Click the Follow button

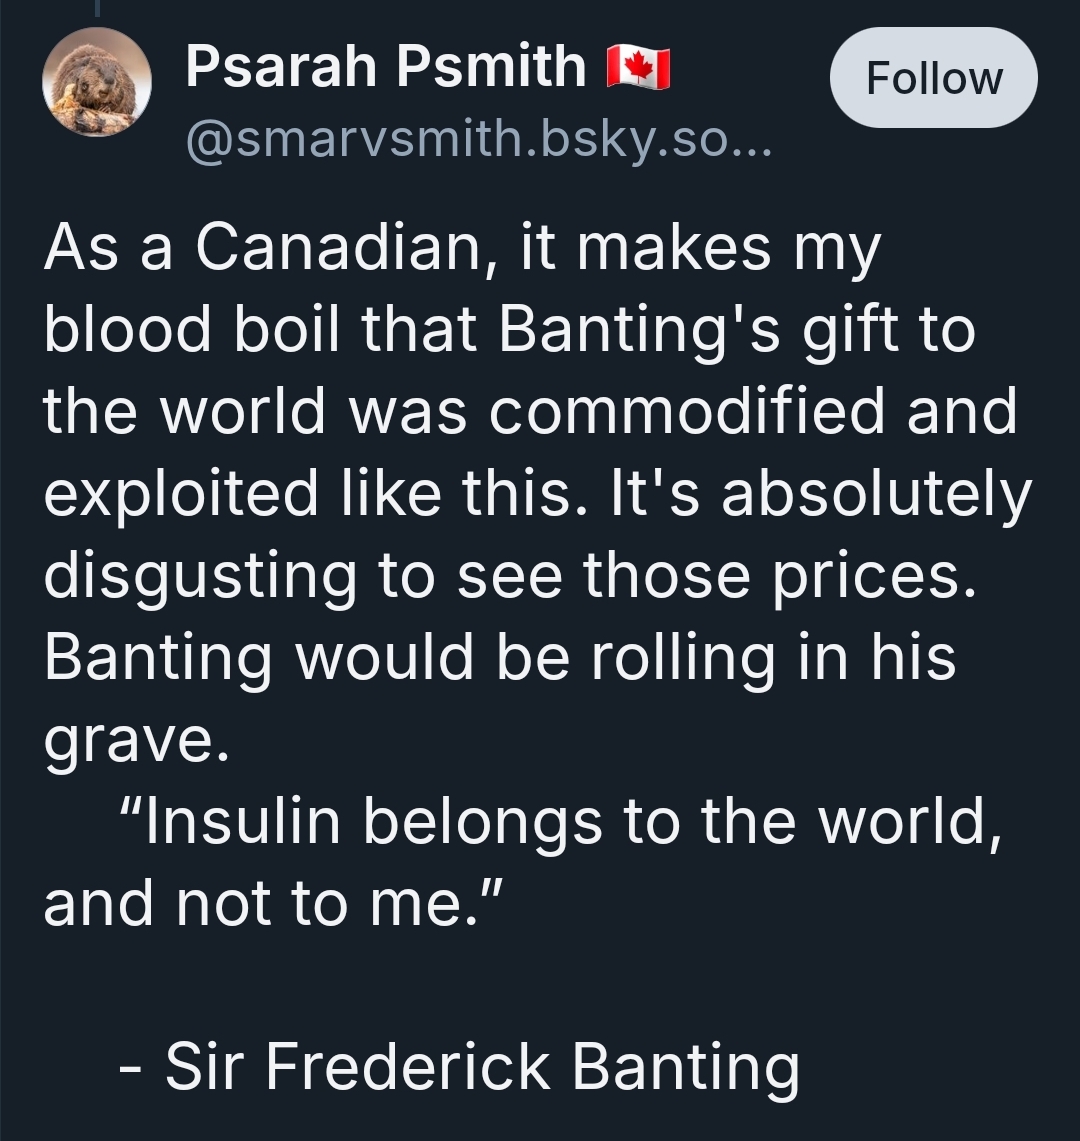[933, 78]
